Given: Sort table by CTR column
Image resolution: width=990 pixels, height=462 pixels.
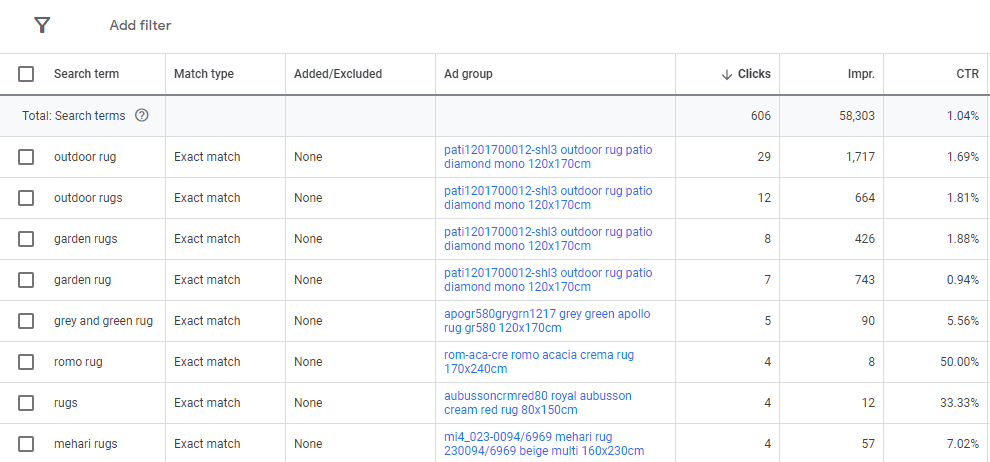Looking at the screenshot, I should click(966, 74).
